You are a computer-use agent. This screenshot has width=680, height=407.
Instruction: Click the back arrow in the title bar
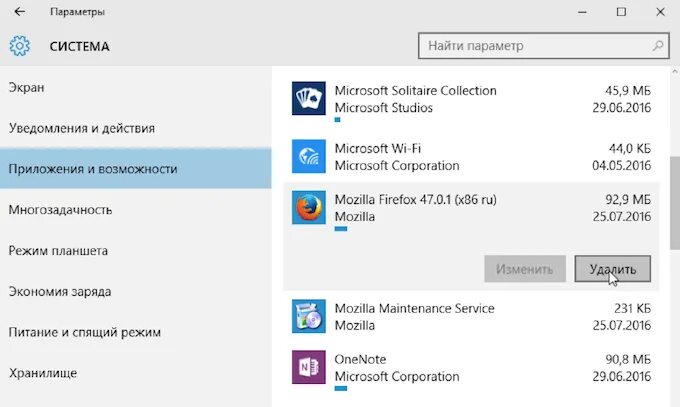click(x=20, y=12)
